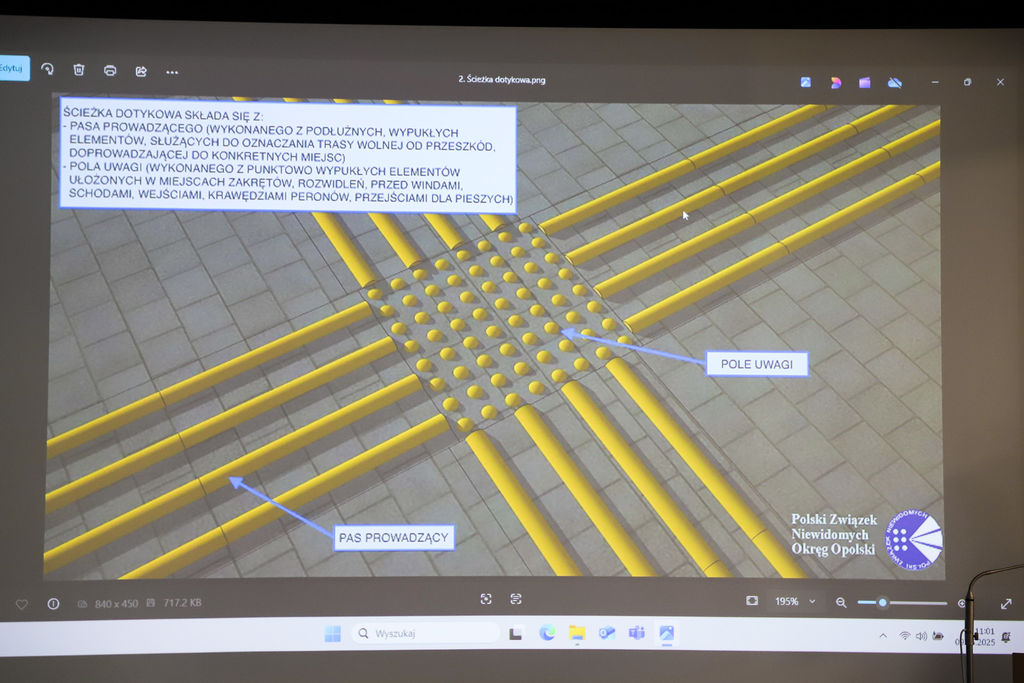The image size is (1024, 683).
Task: Open the three-dot more options menu
Action: (172, 72)
